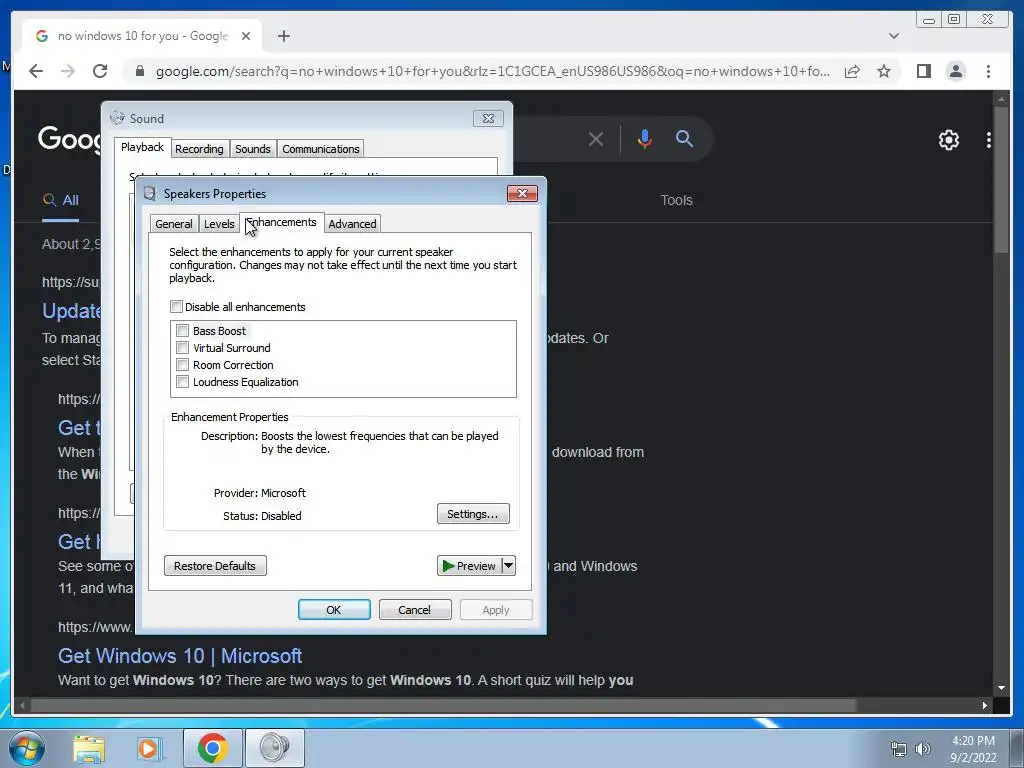Click Restore Defaults button
1024x768 pixels.
(215, 566)
